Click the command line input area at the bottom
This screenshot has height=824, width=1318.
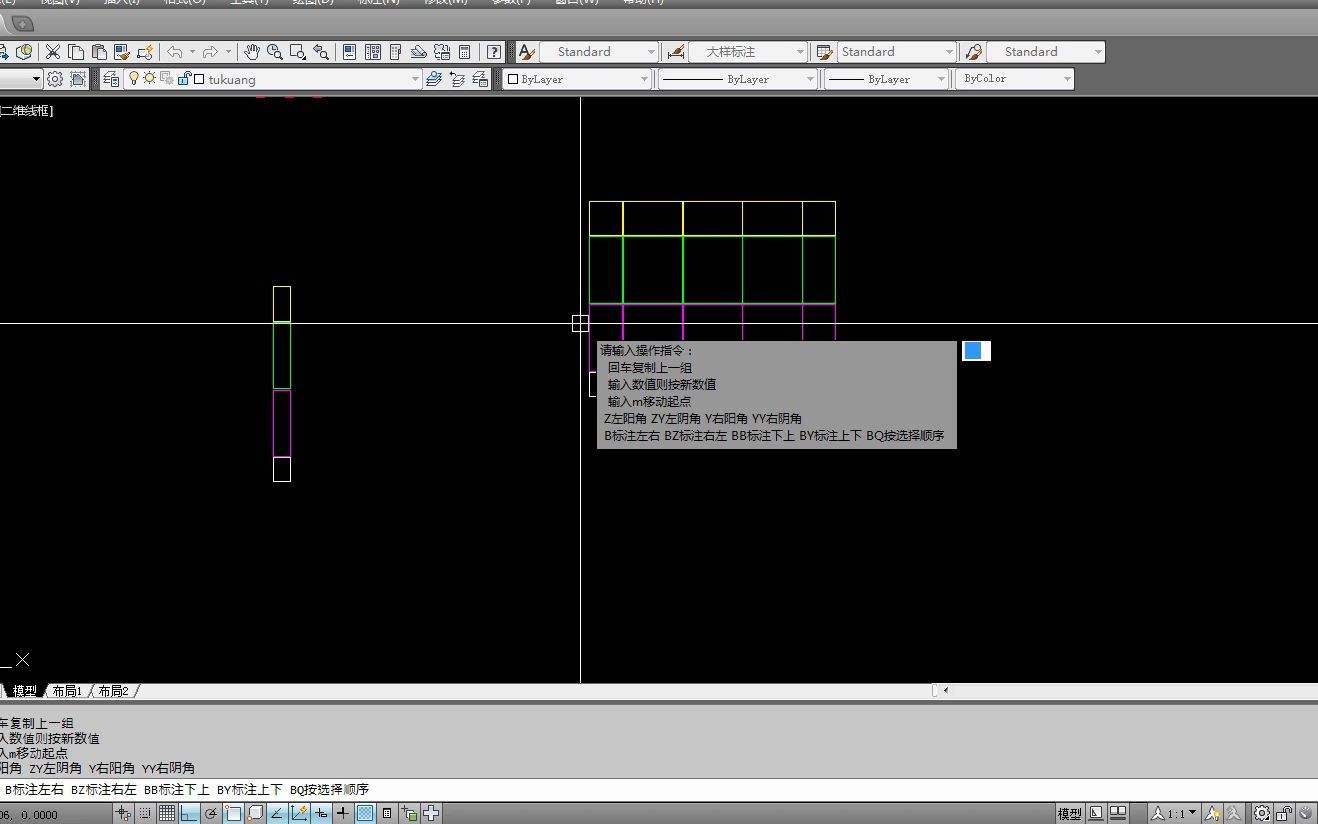point(659,790)
